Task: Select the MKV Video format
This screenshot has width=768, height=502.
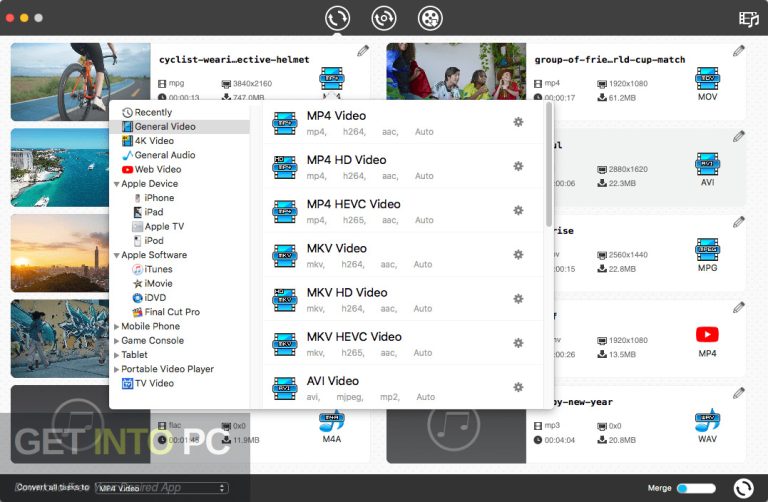Action: 403,255
